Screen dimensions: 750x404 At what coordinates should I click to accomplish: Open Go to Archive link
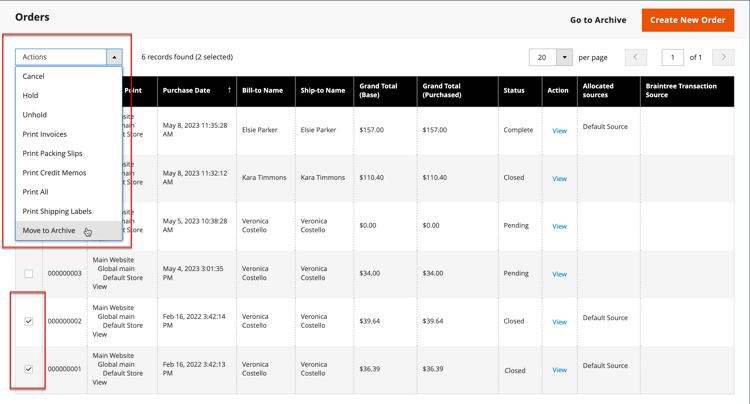click(x=598, y=20)
